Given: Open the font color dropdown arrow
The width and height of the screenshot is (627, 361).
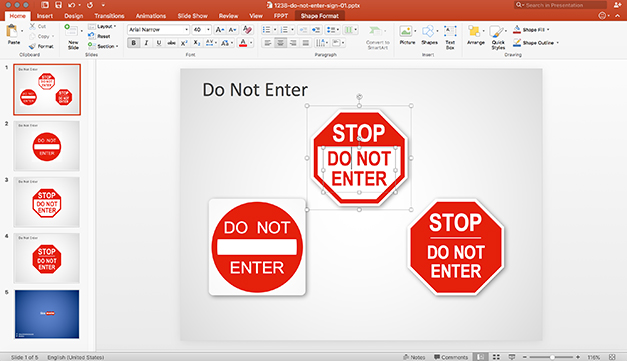Looking at the screenshot, I should 251,43.
